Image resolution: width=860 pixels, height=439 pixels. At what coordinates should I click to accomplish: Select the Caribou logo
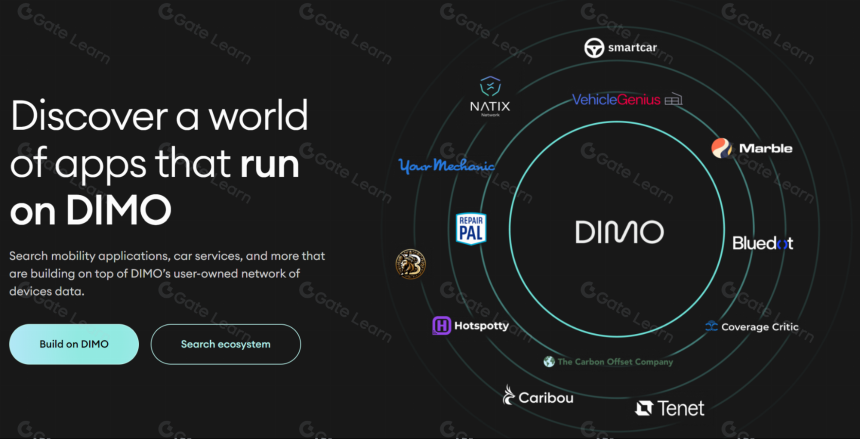[x=538, y=396]
